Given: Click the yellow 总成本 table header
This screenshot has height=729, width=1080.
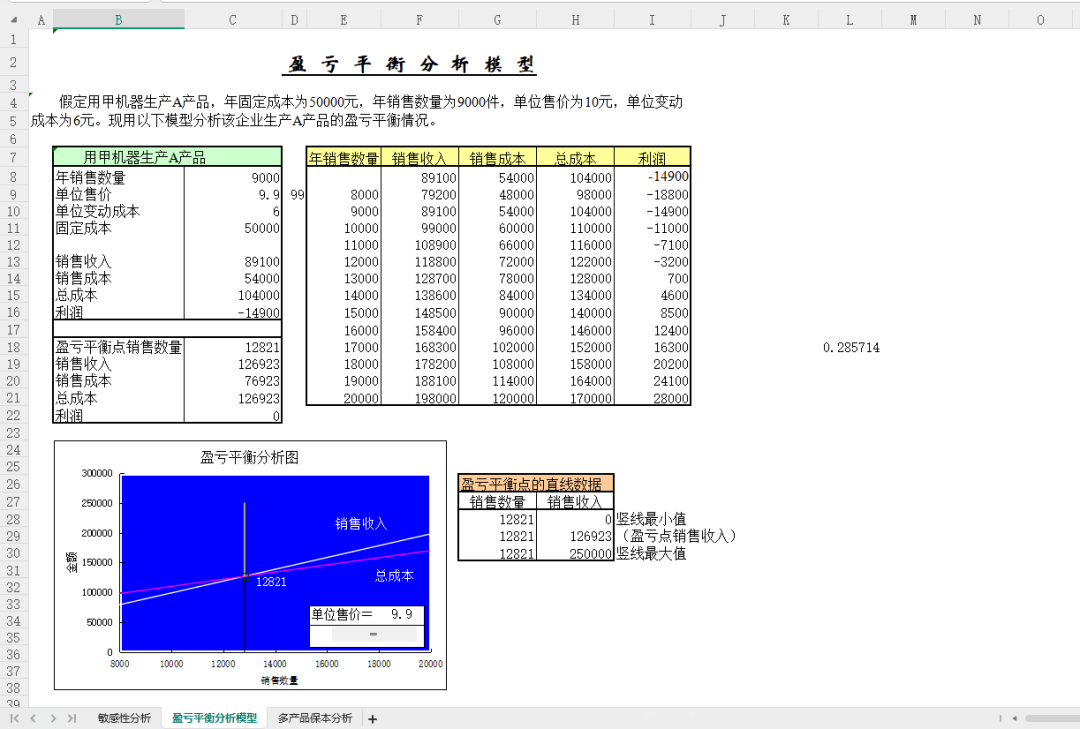Looking at the screenshot, I should 575,158.
